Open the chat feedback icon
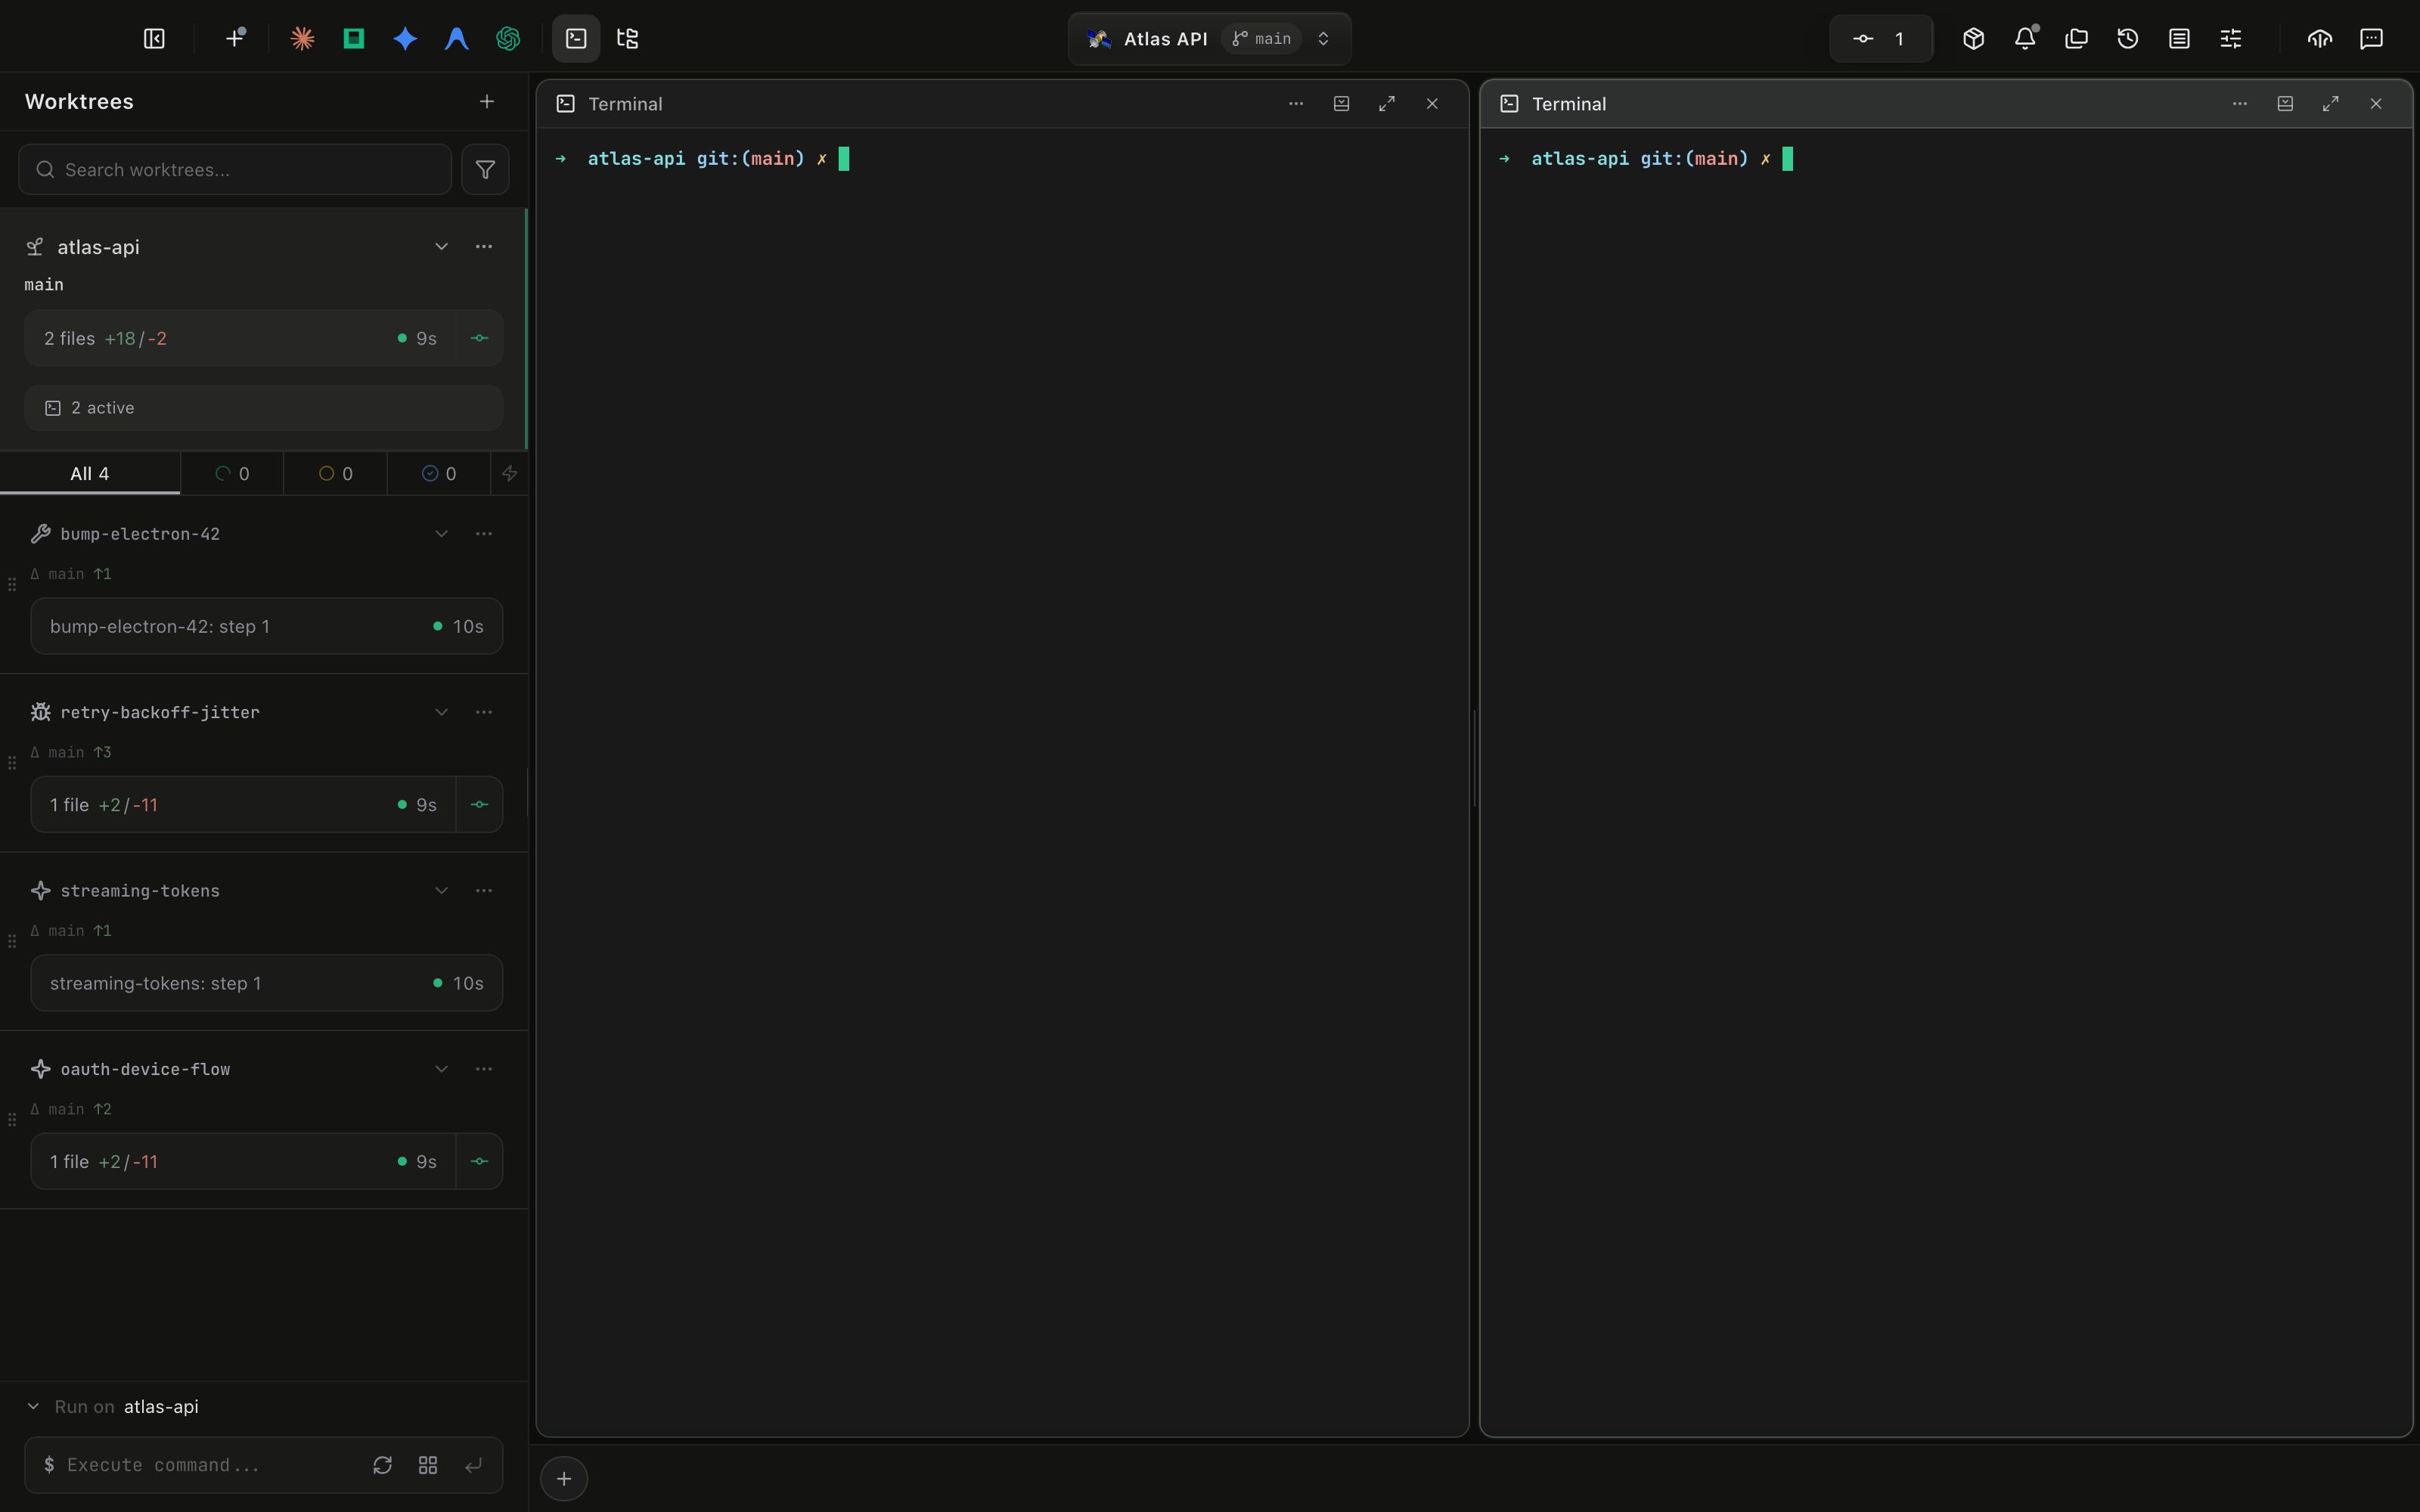The height and width of the screenshot is (1512, 2420). 2371,39
